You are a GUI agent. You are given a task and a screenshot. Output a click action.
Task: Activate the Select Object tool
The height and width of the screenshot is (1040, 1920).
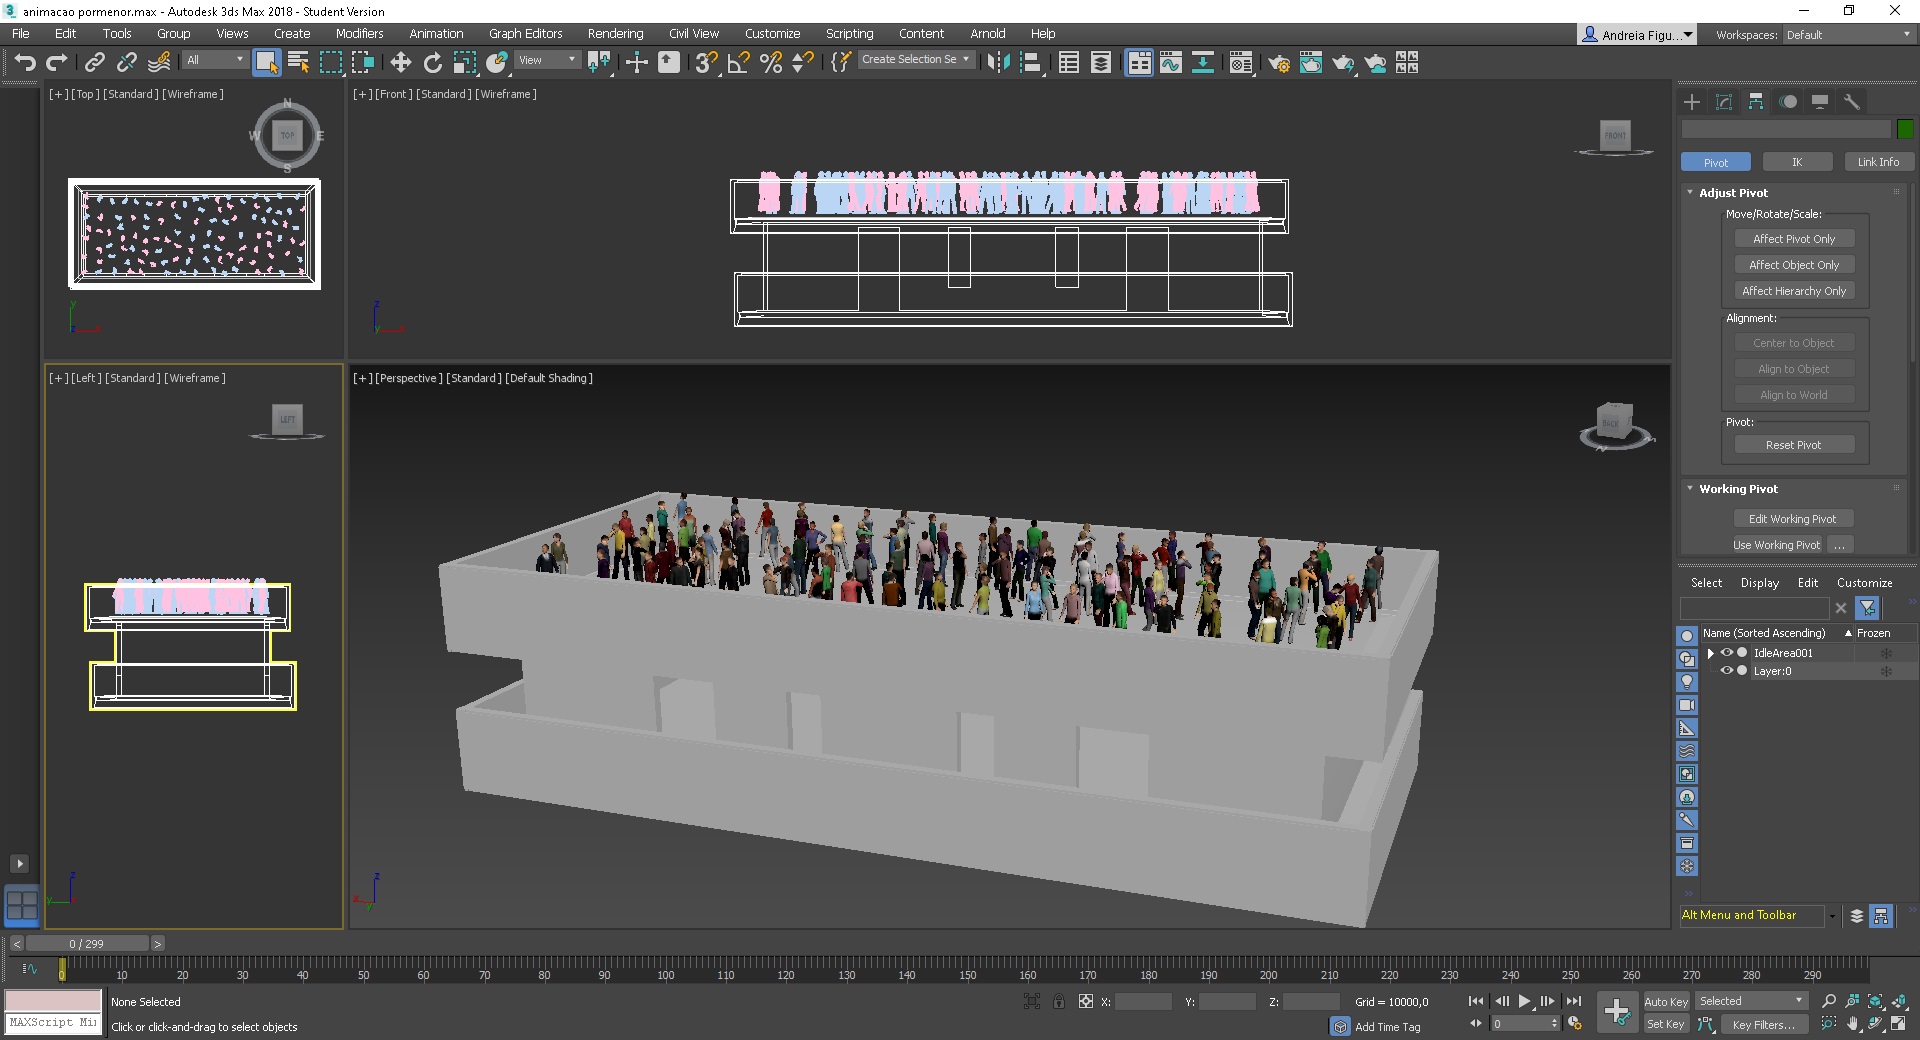coord(266,62)
